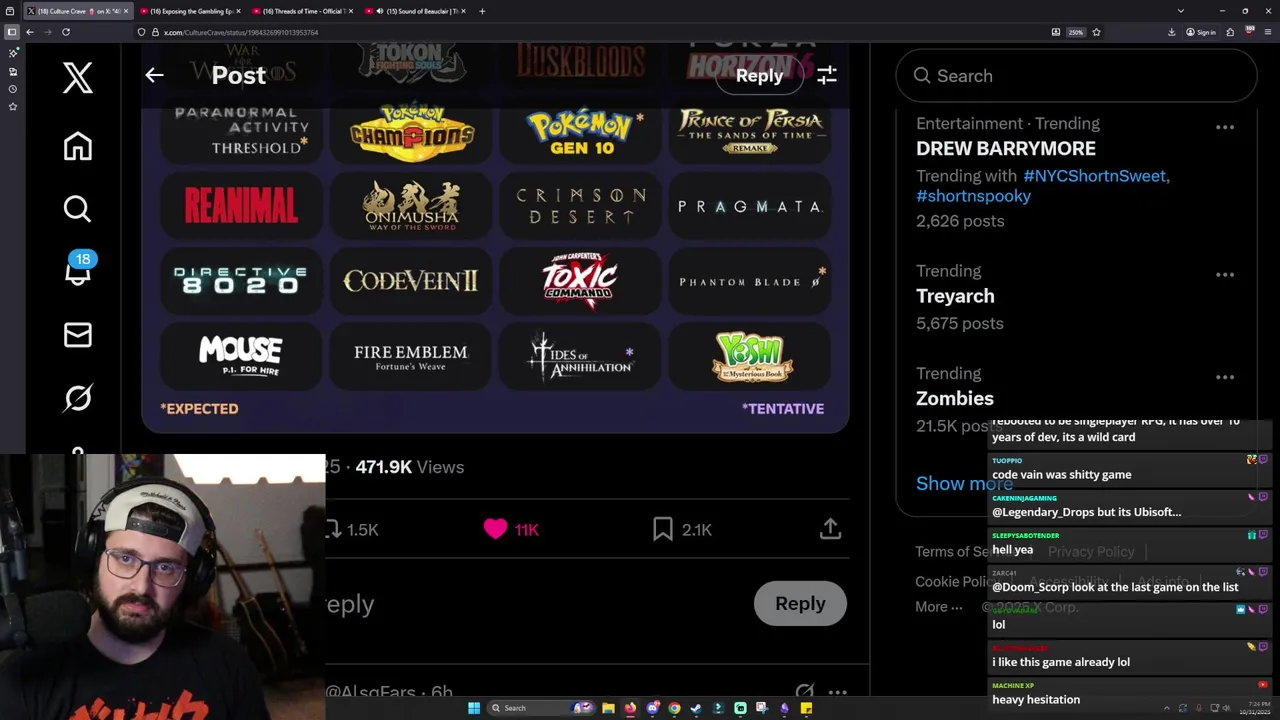Click the repost icon with 1.5K

(x=334, y=529)
